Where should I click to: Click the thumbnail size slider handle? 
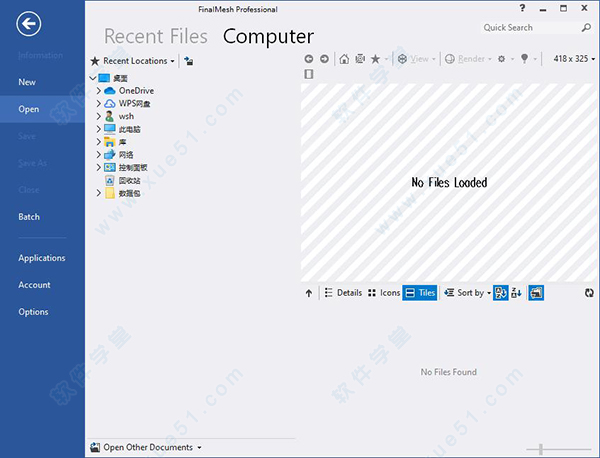(x=541, y=449)
